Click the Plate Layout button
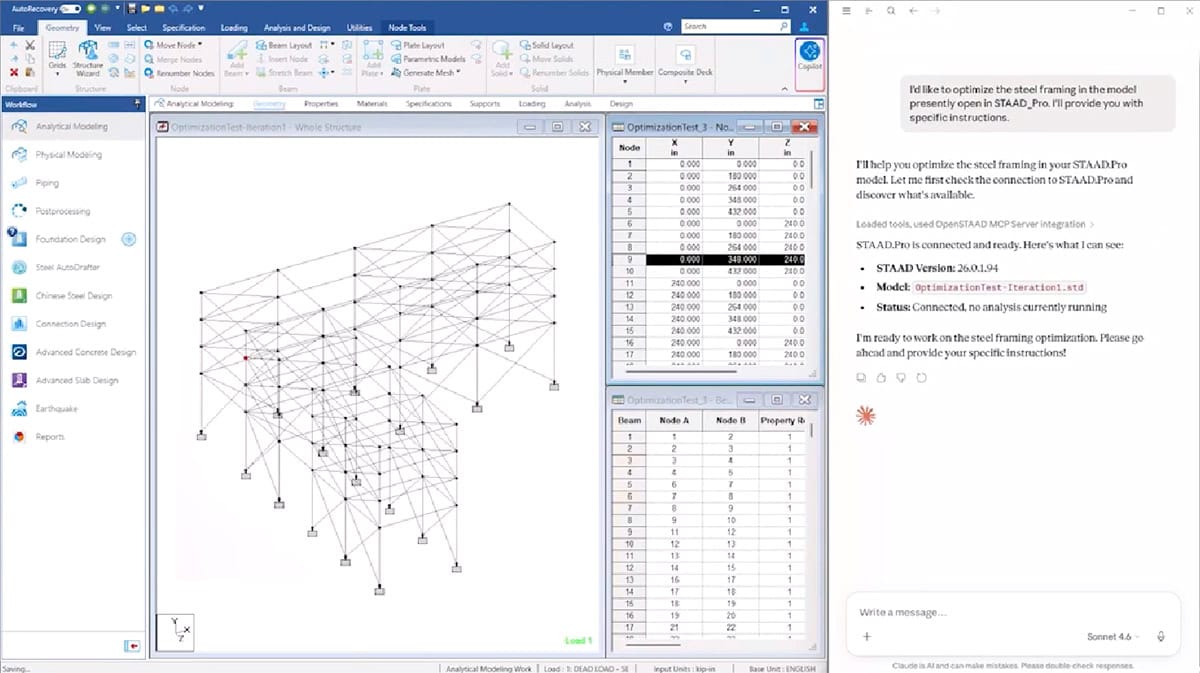Image resolution: width=1200 pixels, height=673 pixels. click(x=418, y=46)
